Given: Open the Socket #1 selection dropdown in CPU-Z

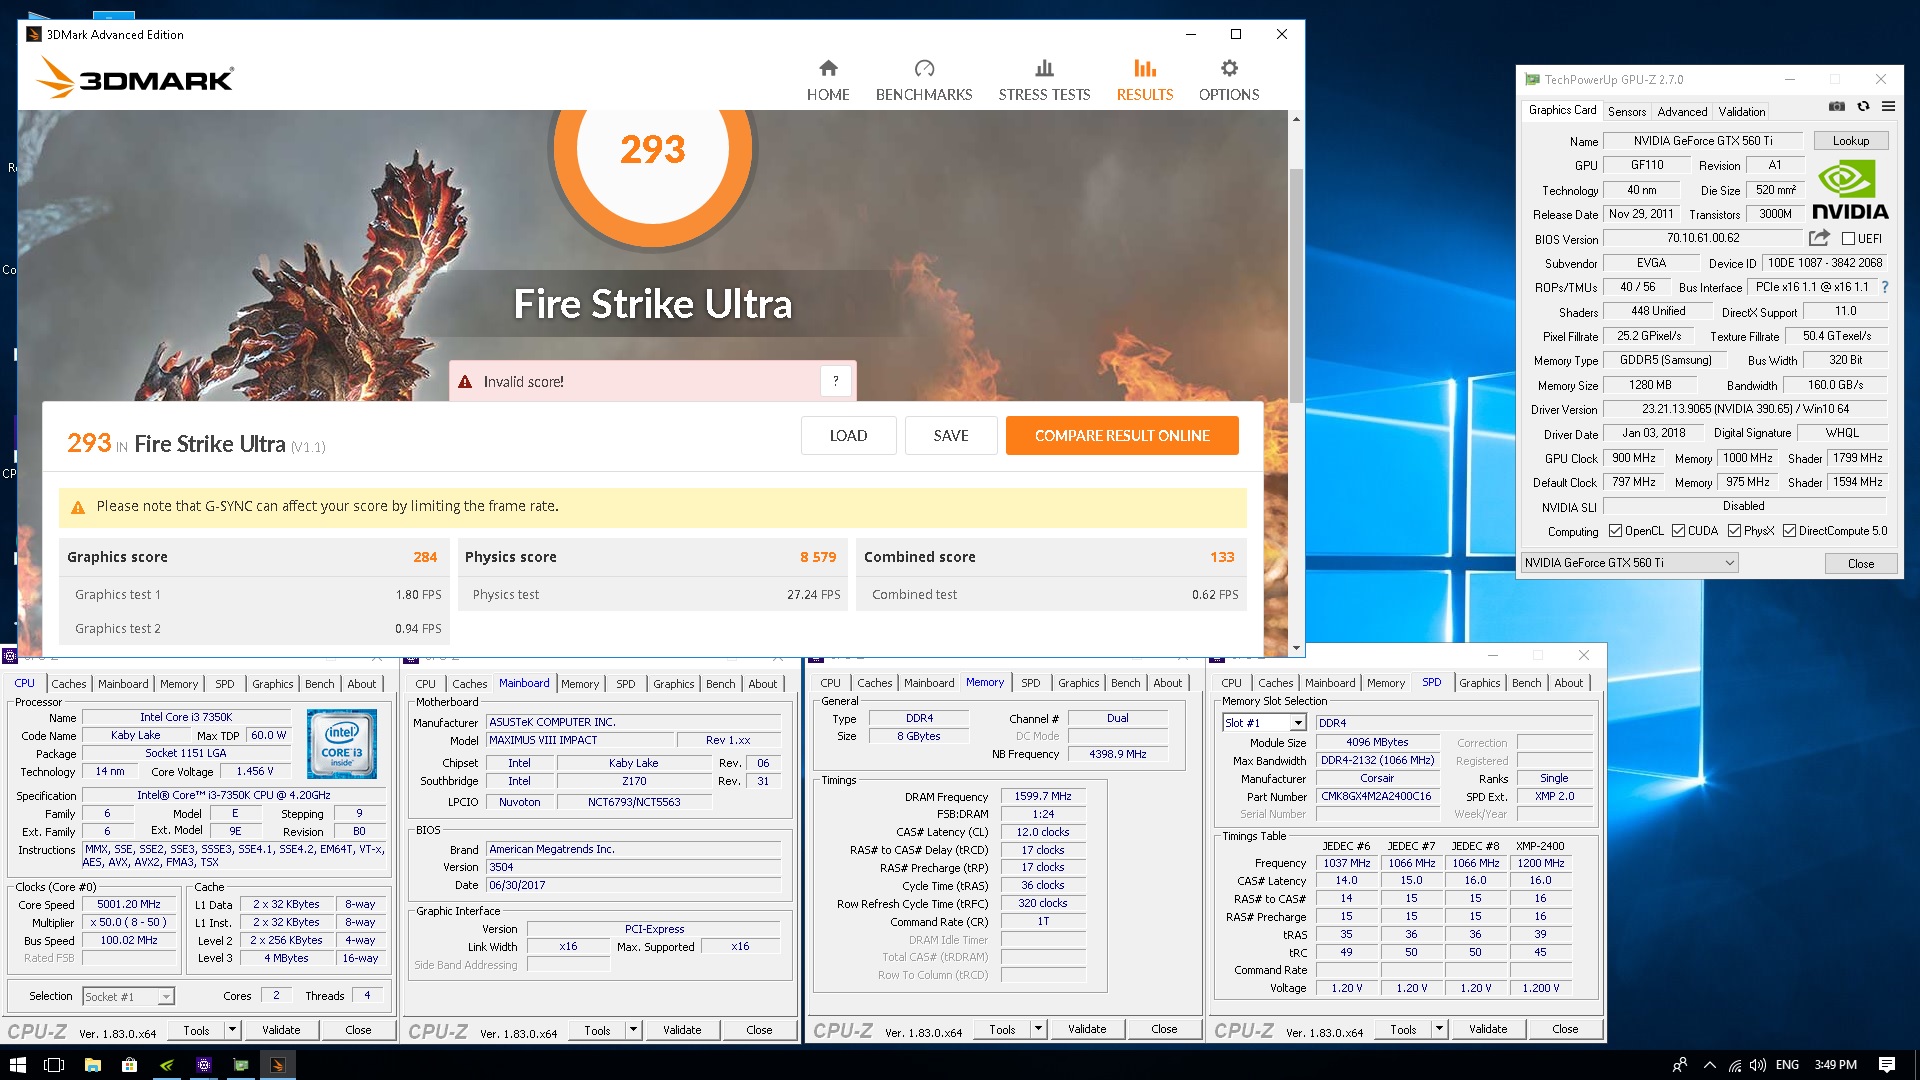Looking at the screenshot, I should (128, 997).
